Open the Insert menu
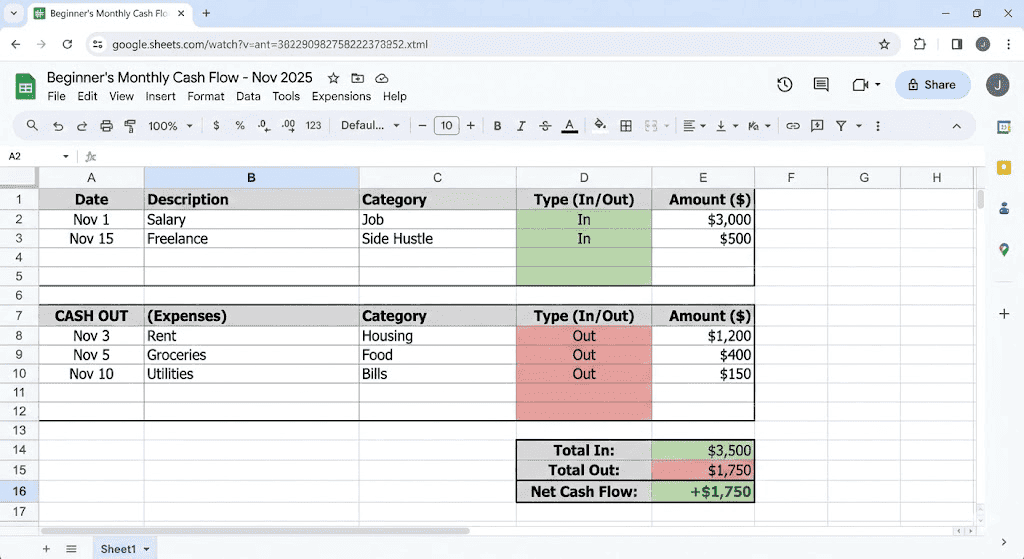 tap(160, 97)
